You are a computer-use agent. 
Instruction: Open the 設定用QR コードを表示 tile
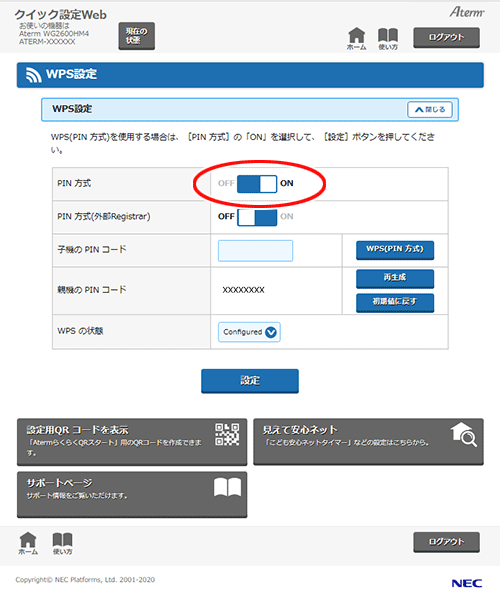tap(132, 442)
